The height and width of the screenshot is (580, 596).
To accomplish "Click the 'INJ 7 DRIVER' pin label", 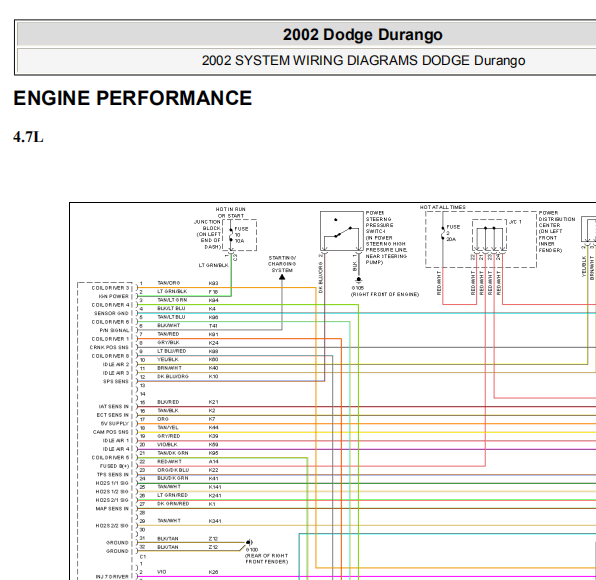I will (x=112, y=577).
